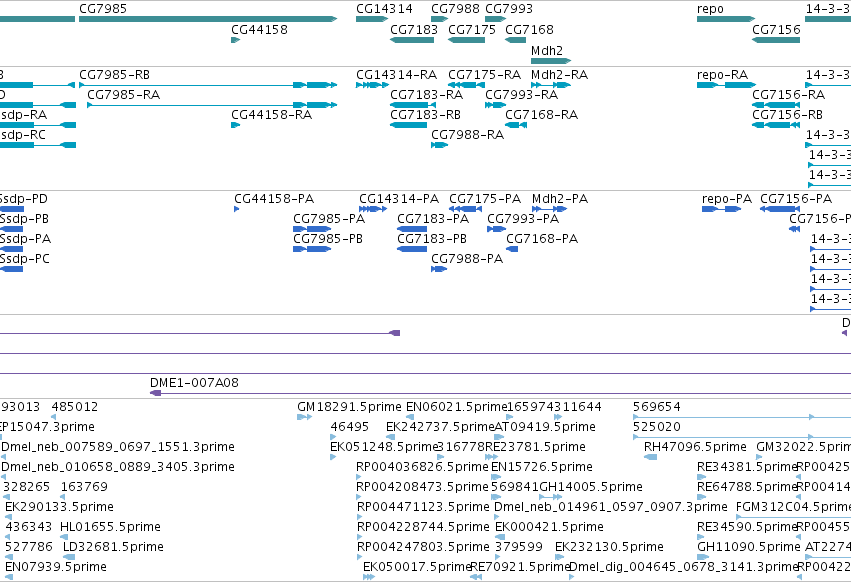Viewport: 851px width, 582px height.
Task: Select transcript CG7985-RB label
Action: [115, 75]
